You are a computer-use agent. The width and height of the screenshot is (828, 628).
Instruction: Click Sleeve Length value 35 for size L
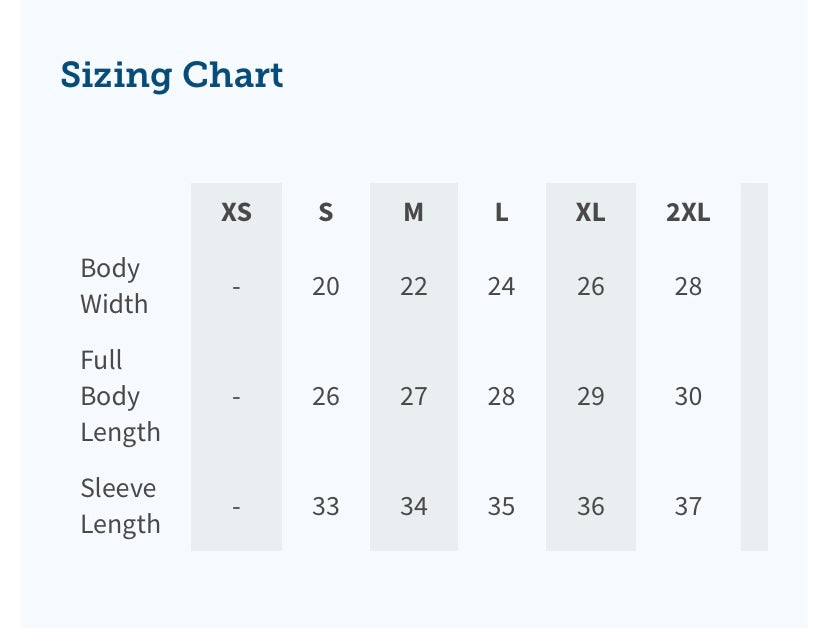click(x=501, y=507)
